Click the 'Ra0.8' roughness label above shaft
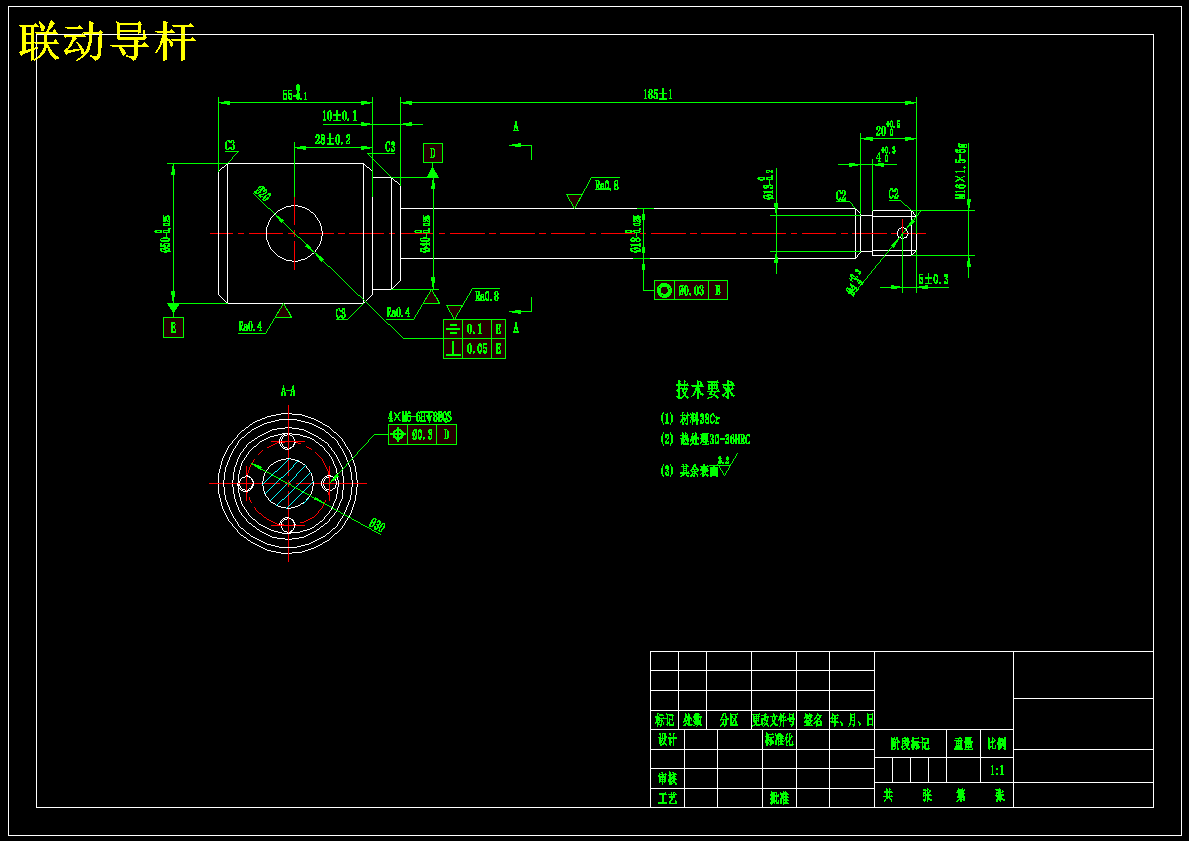This screenshot has height=841, width=1189. point(607,184)
